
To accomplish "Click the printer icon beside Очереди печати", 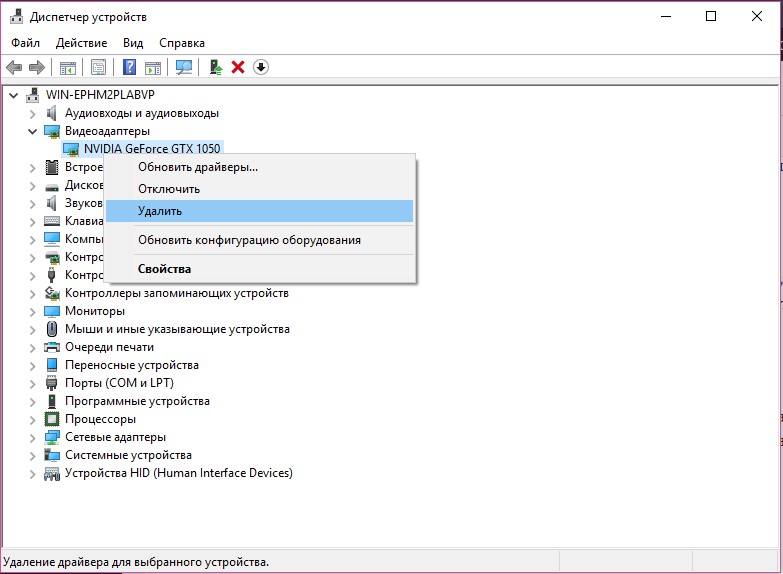I will click(52, 347).
